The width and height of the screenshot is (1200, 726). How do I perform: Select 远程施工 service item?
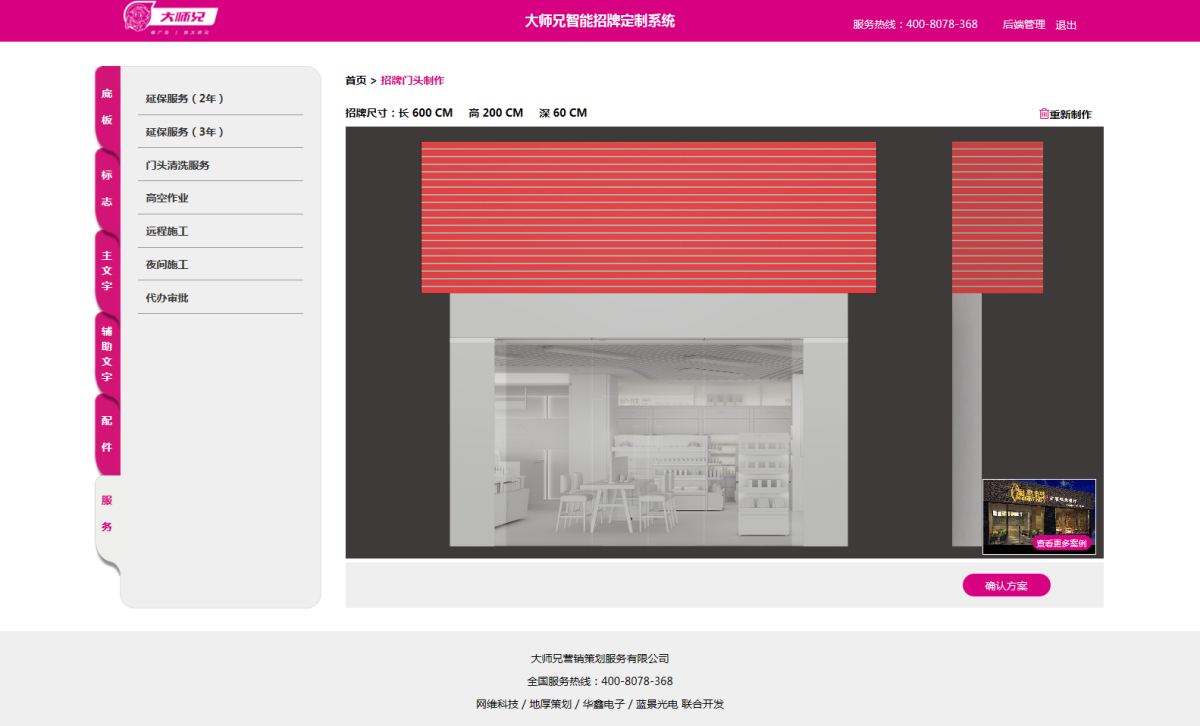coord(167,231)
